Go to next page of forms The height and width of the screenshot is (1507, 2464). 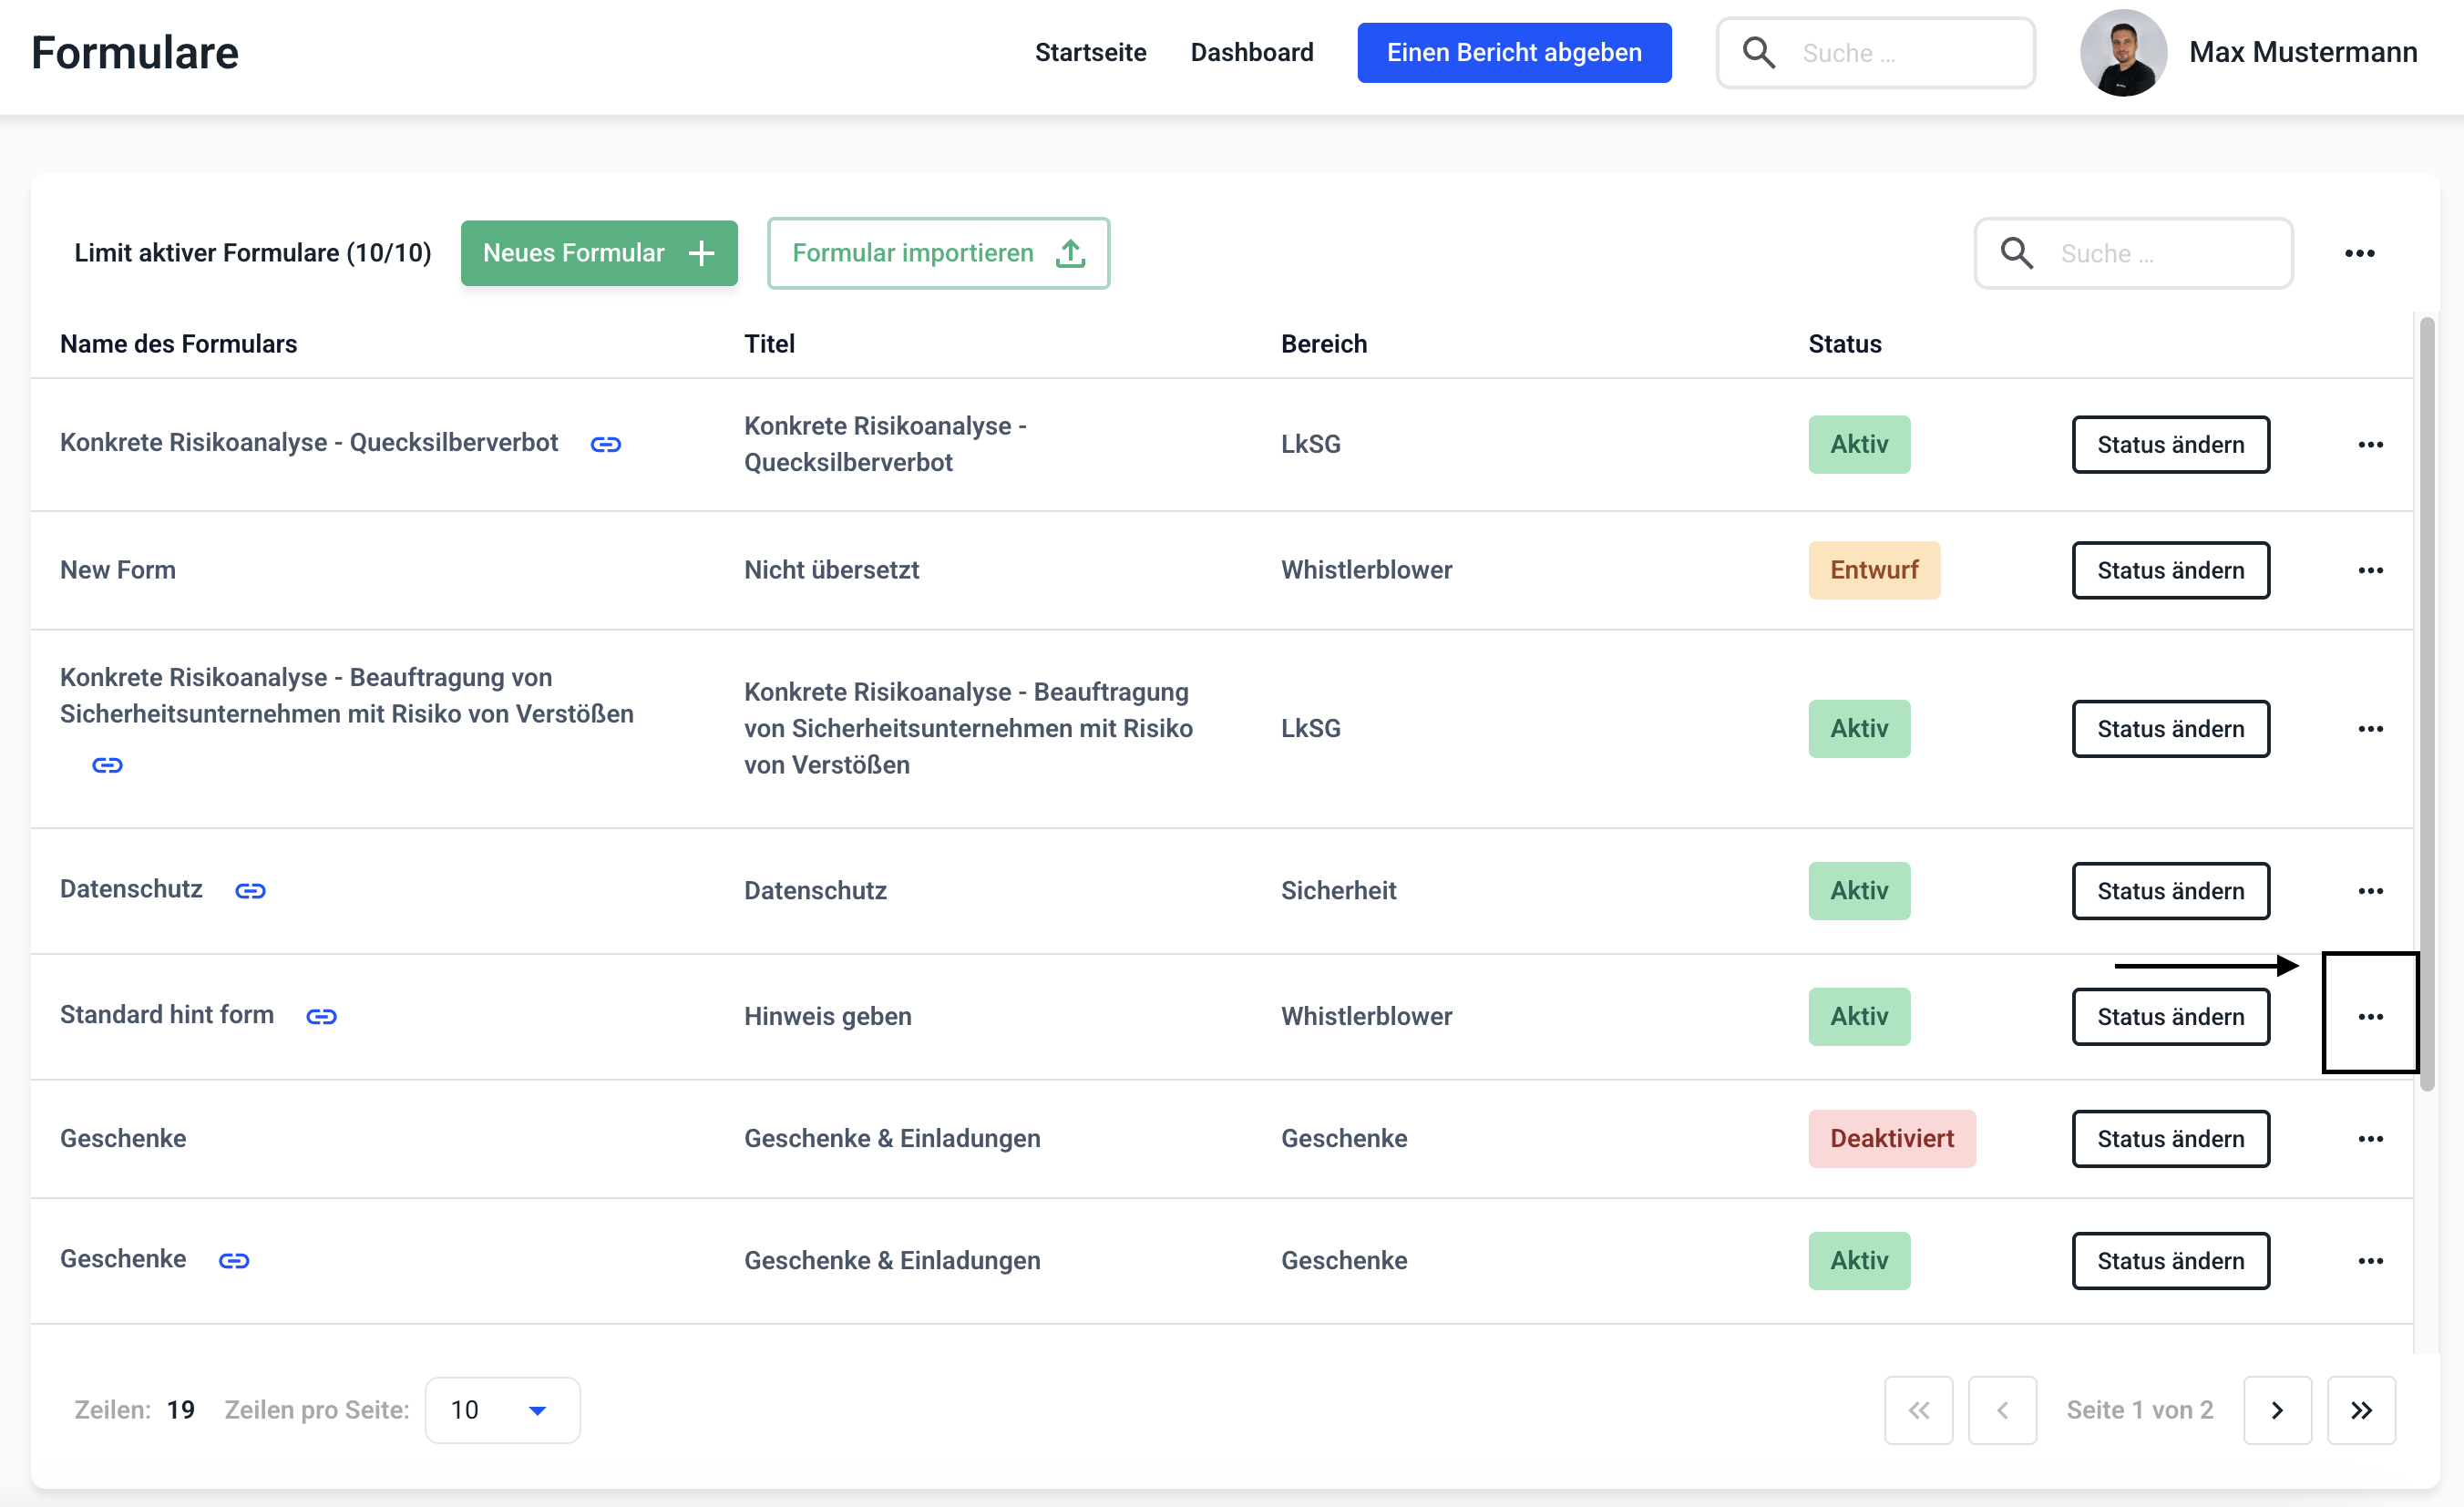2277,1409
